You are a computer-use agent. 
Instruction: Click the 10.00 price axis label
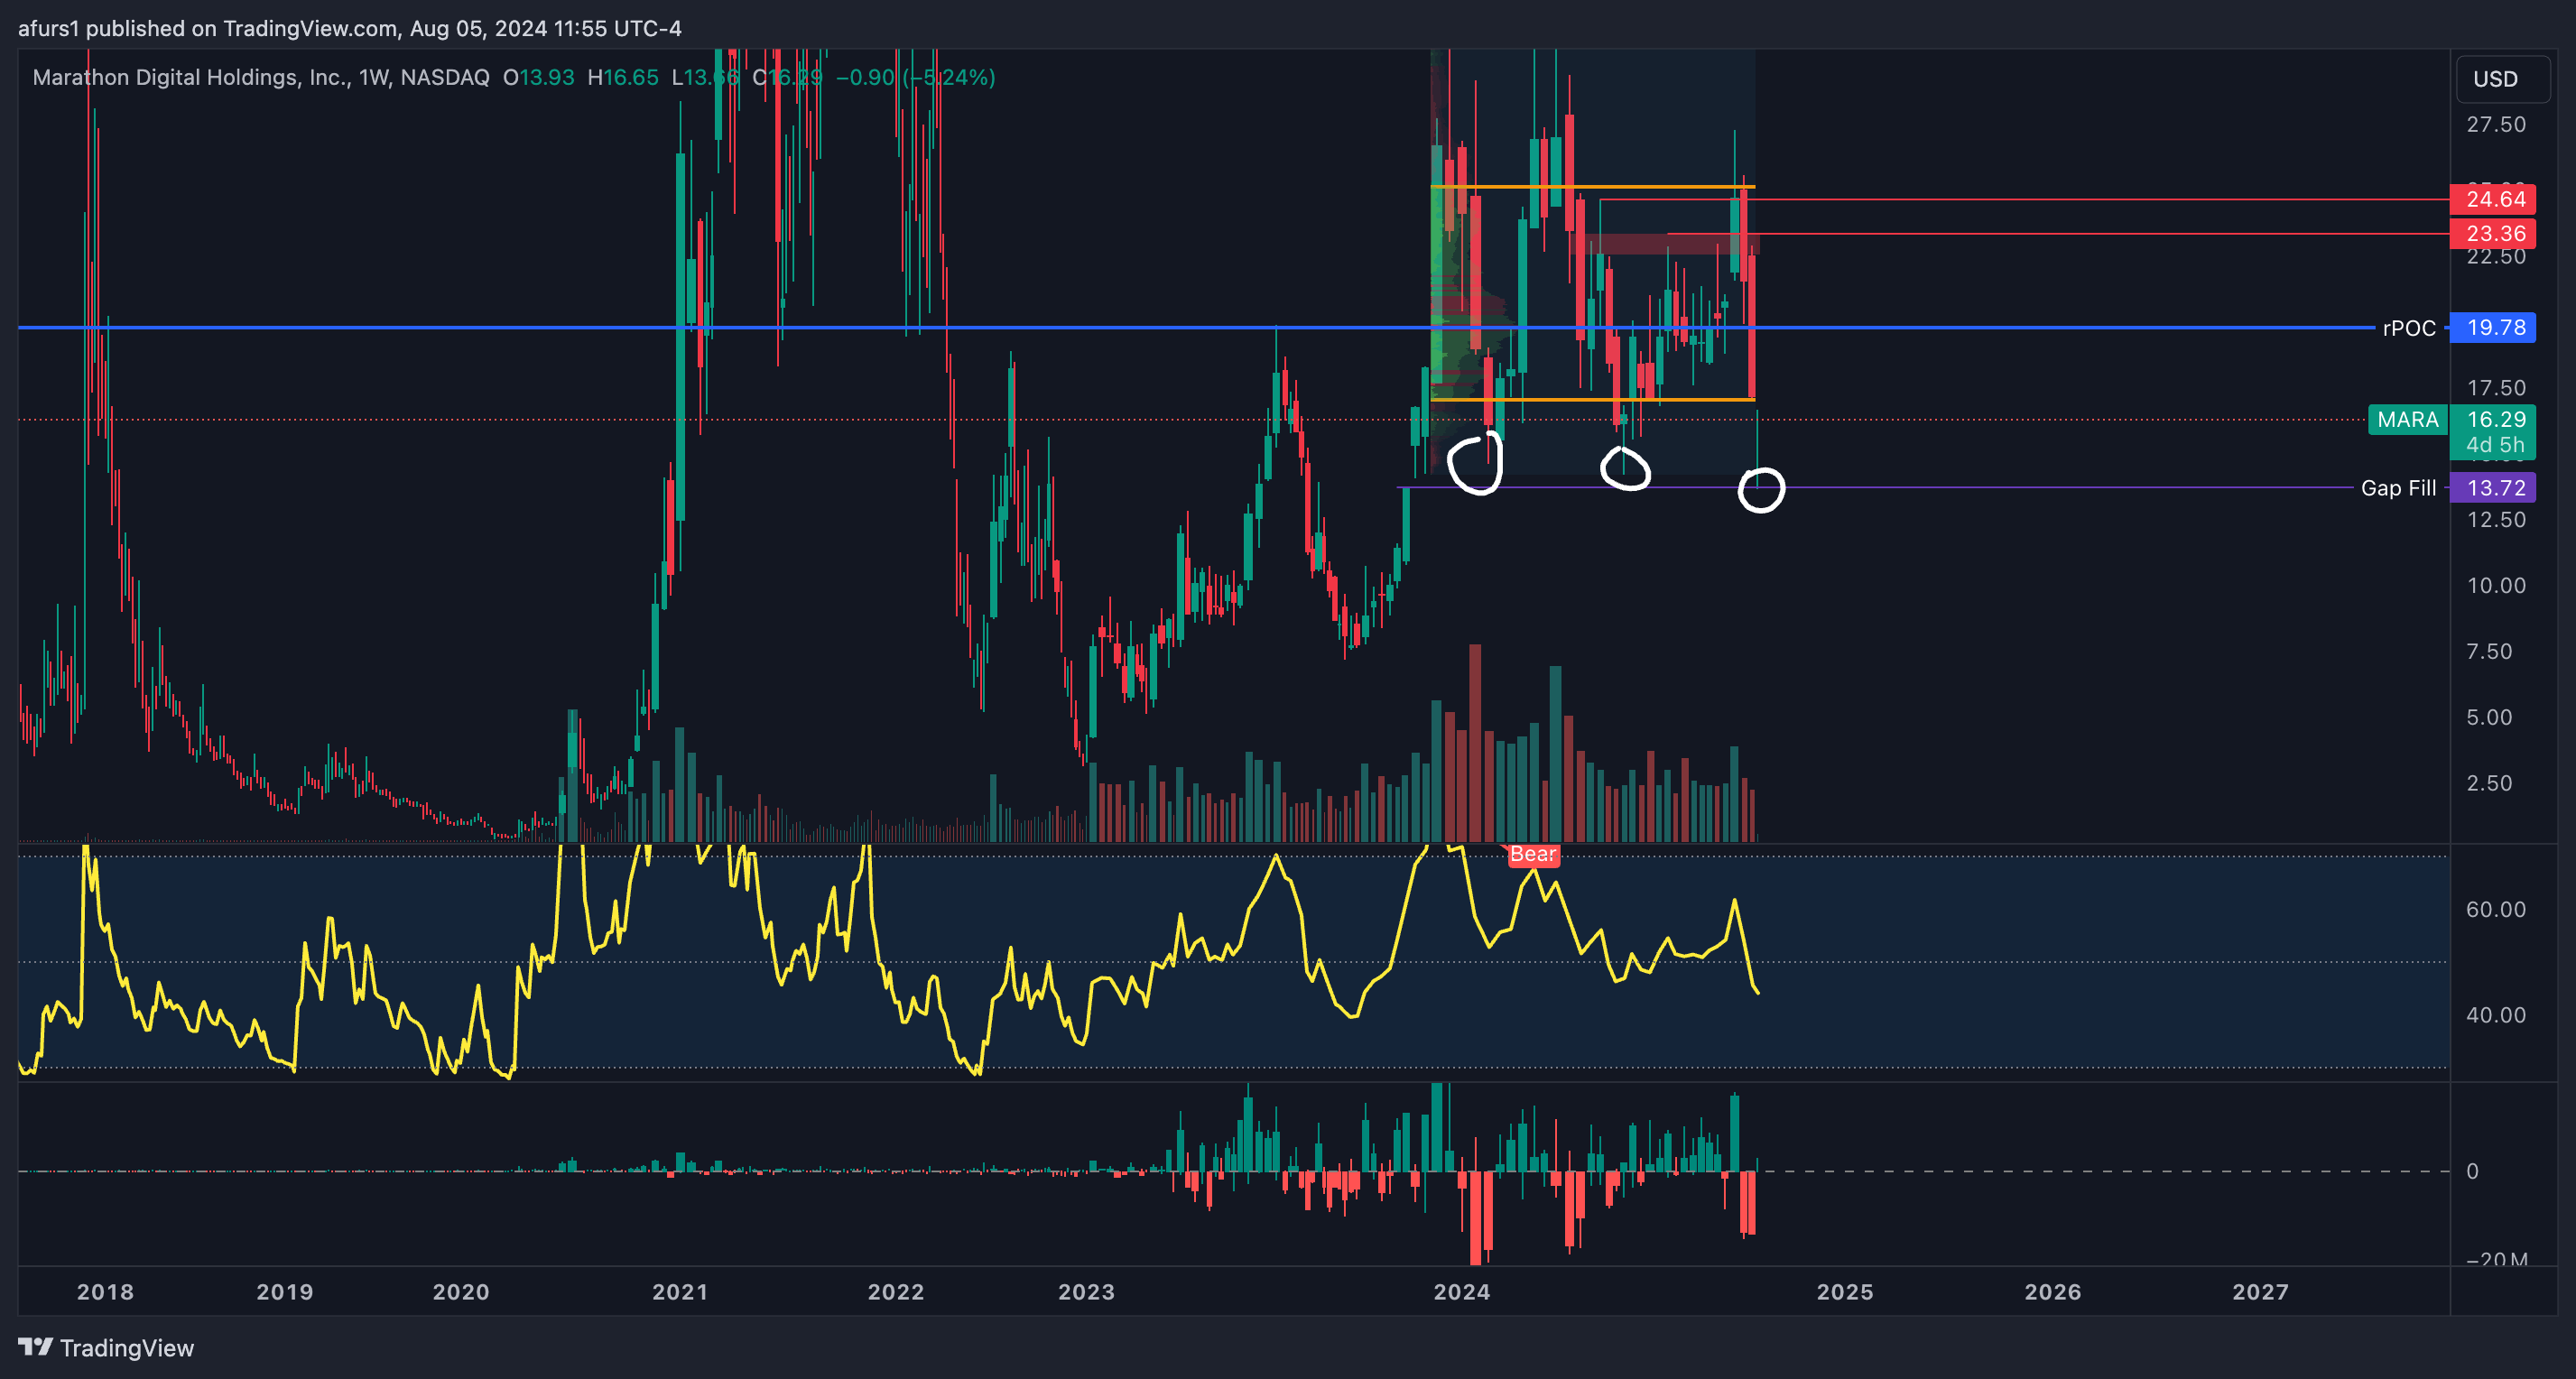pos(2496,586)
